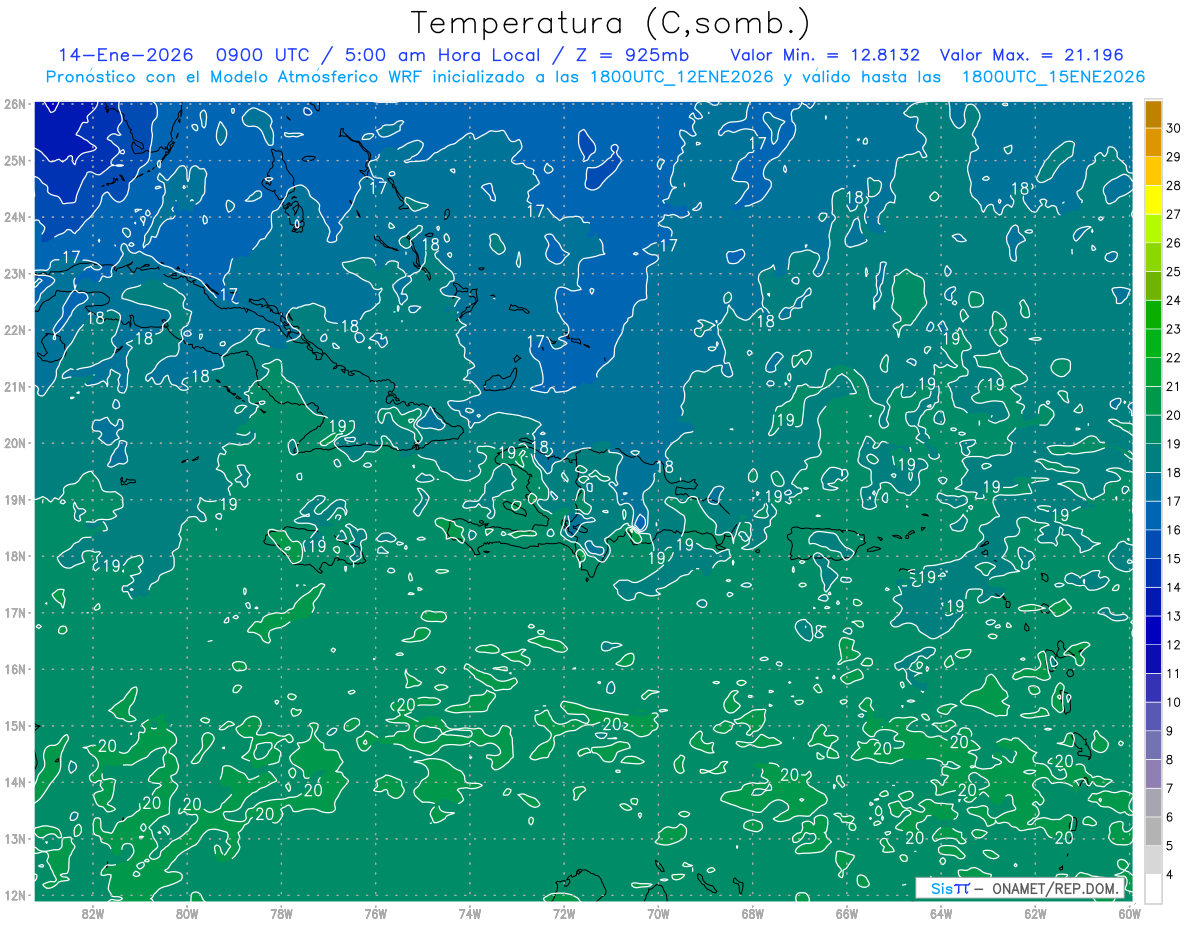Click the 25 label on the color scale

[x=1174, y=272]
